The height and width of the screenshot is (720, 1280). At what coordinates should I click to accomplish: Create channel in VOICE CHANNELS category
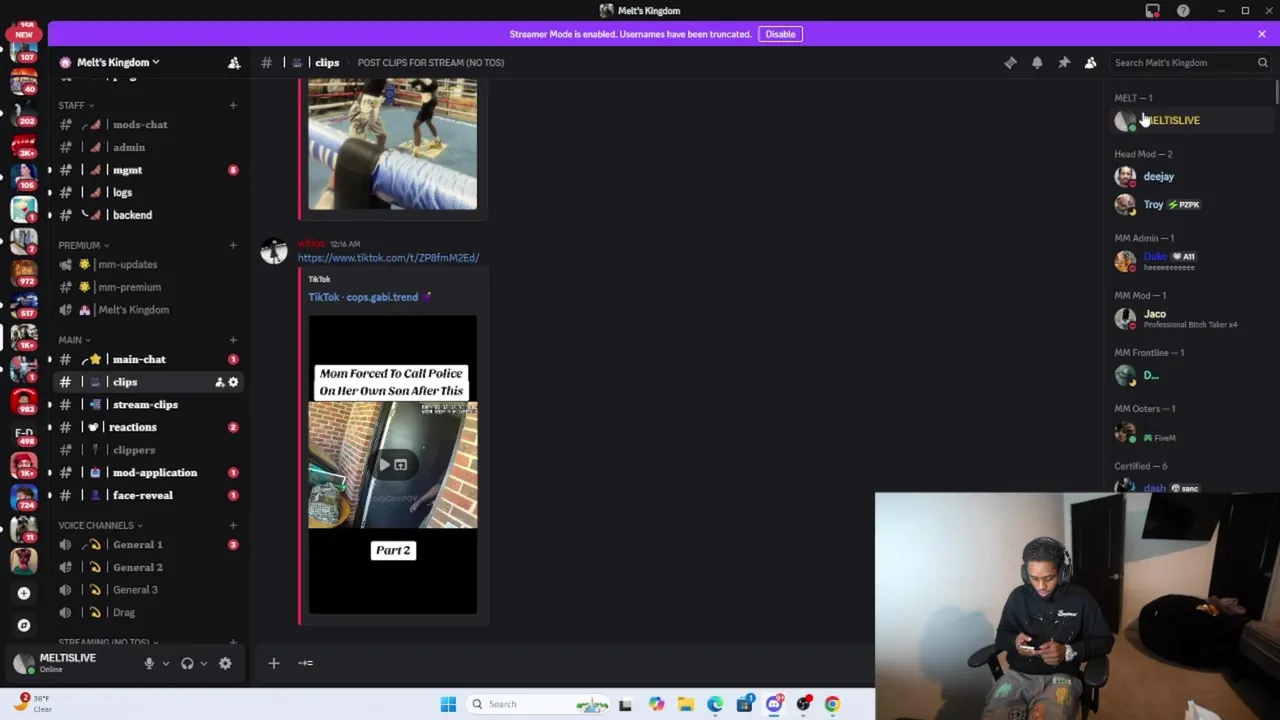[233, 525]
